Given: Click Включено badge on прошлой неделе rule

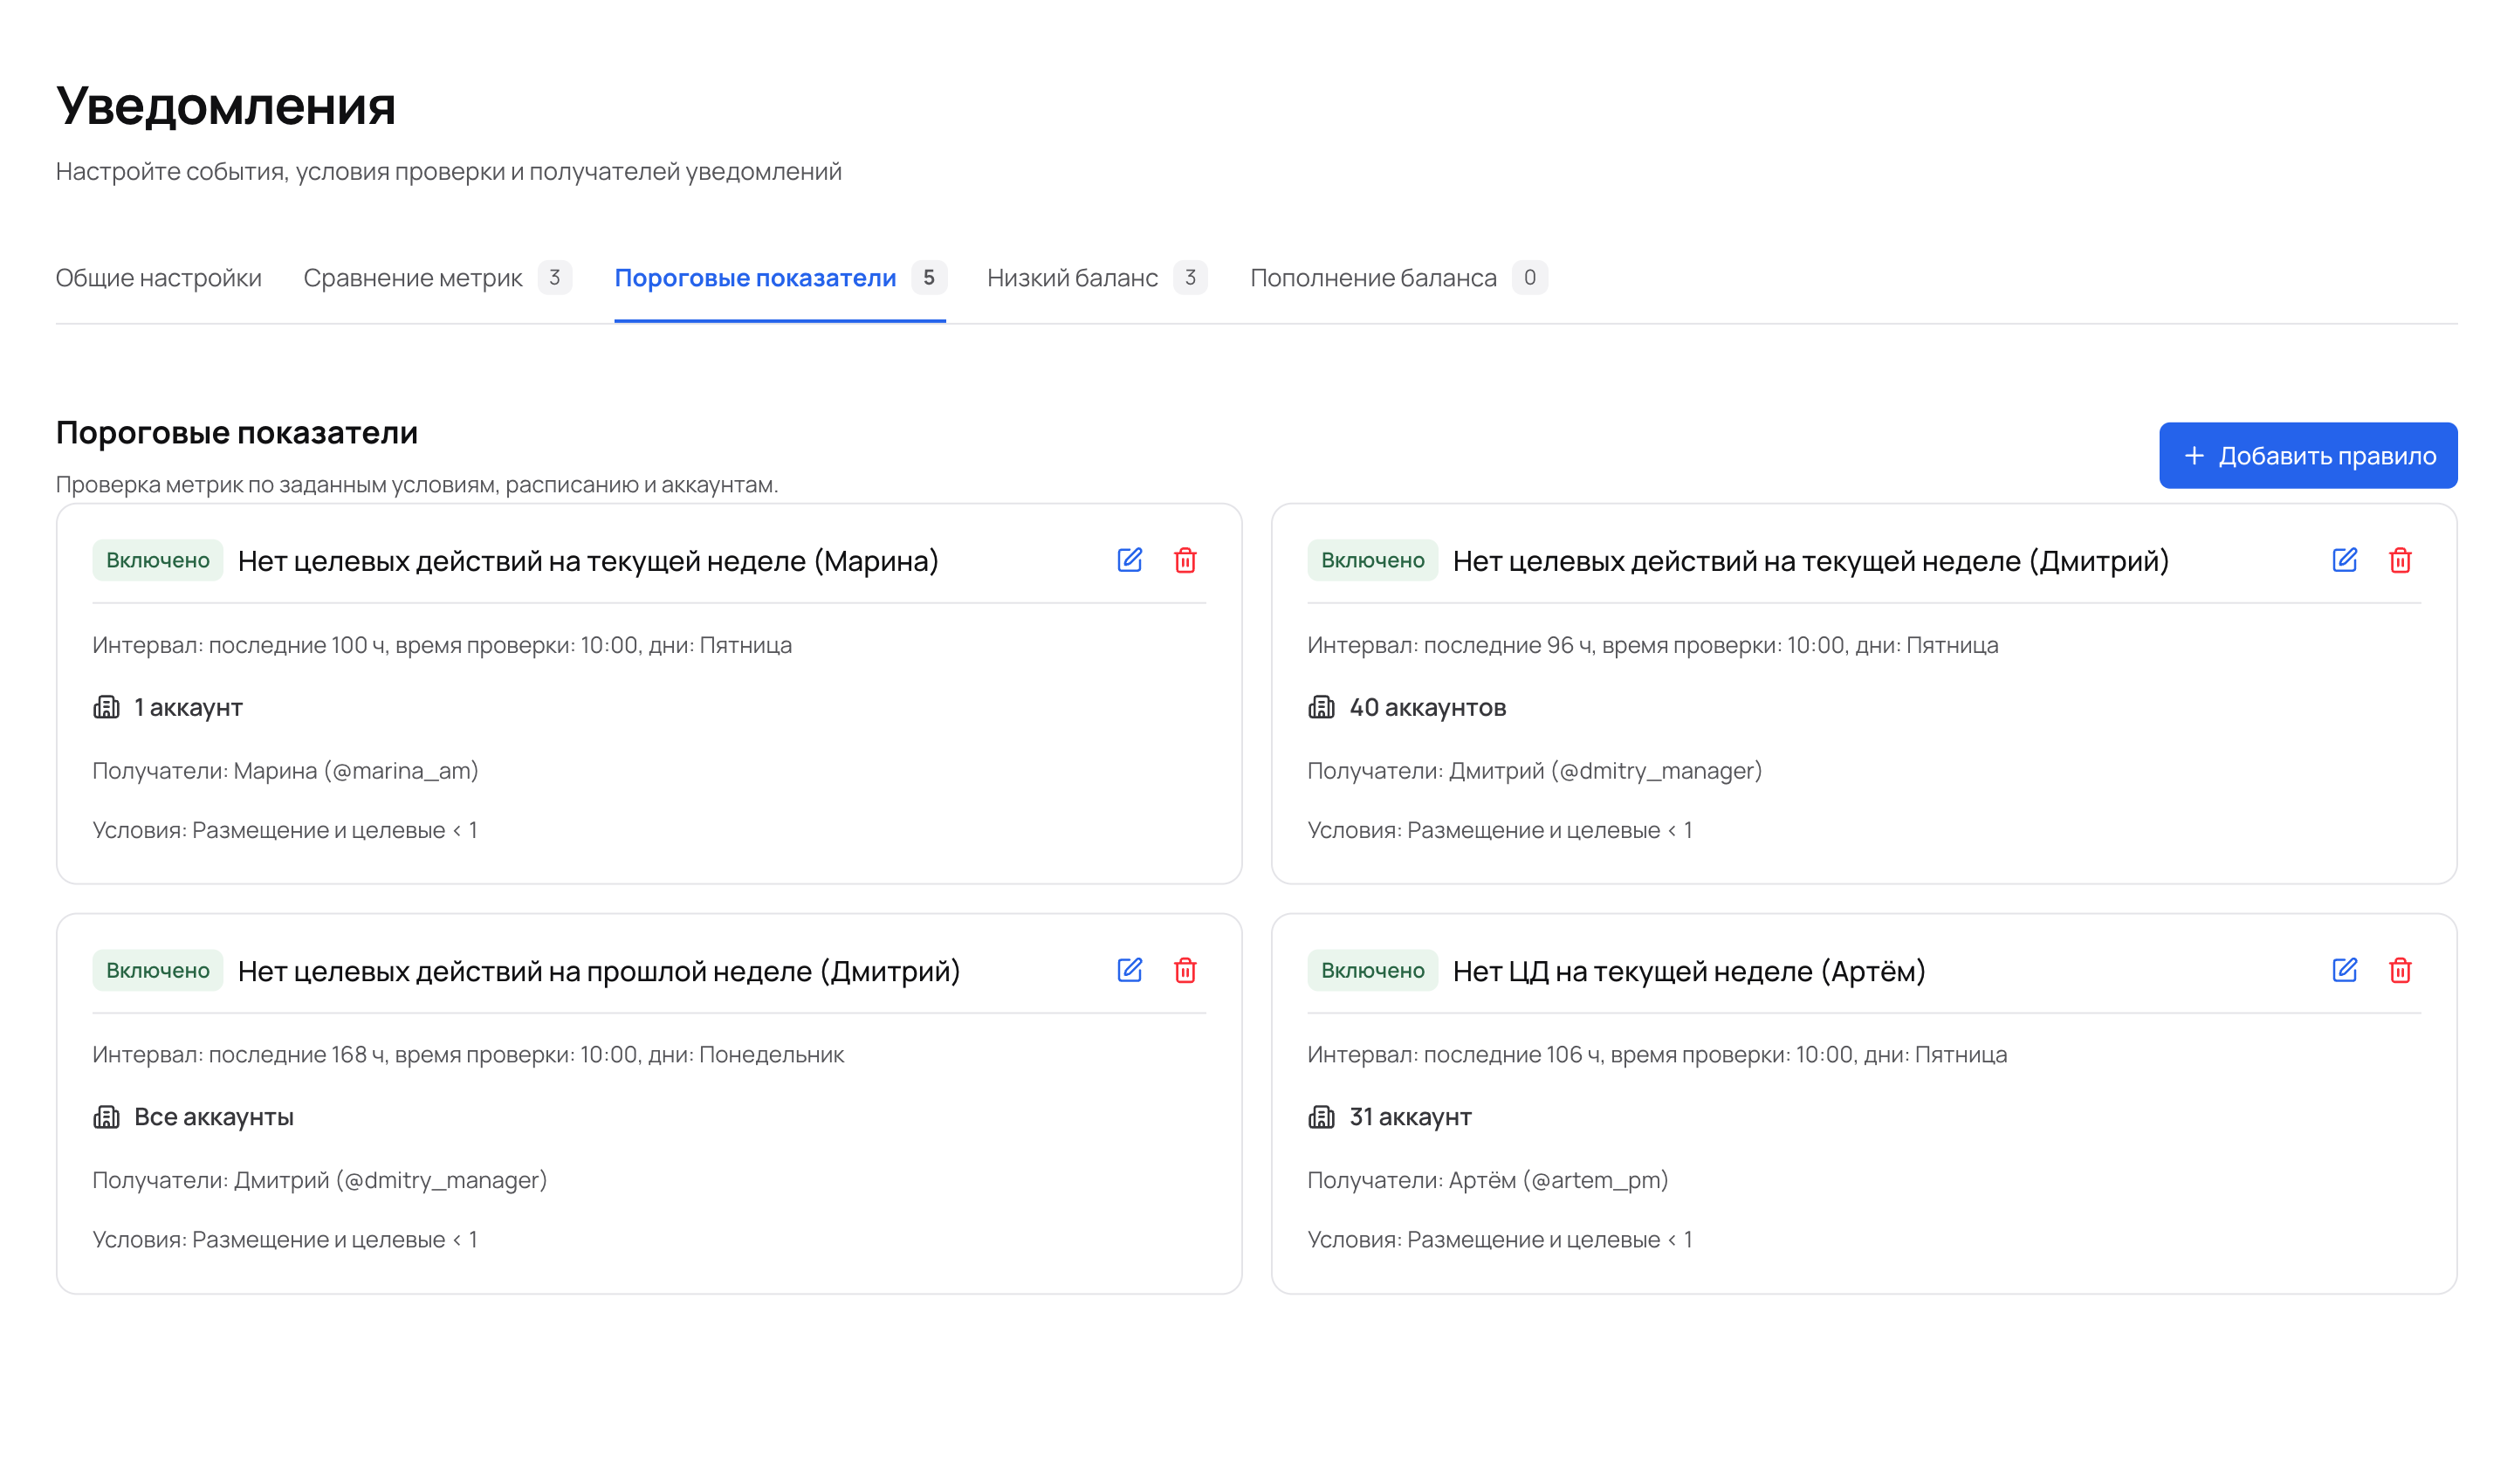Looking at the screenshot, I should [158, 970].
